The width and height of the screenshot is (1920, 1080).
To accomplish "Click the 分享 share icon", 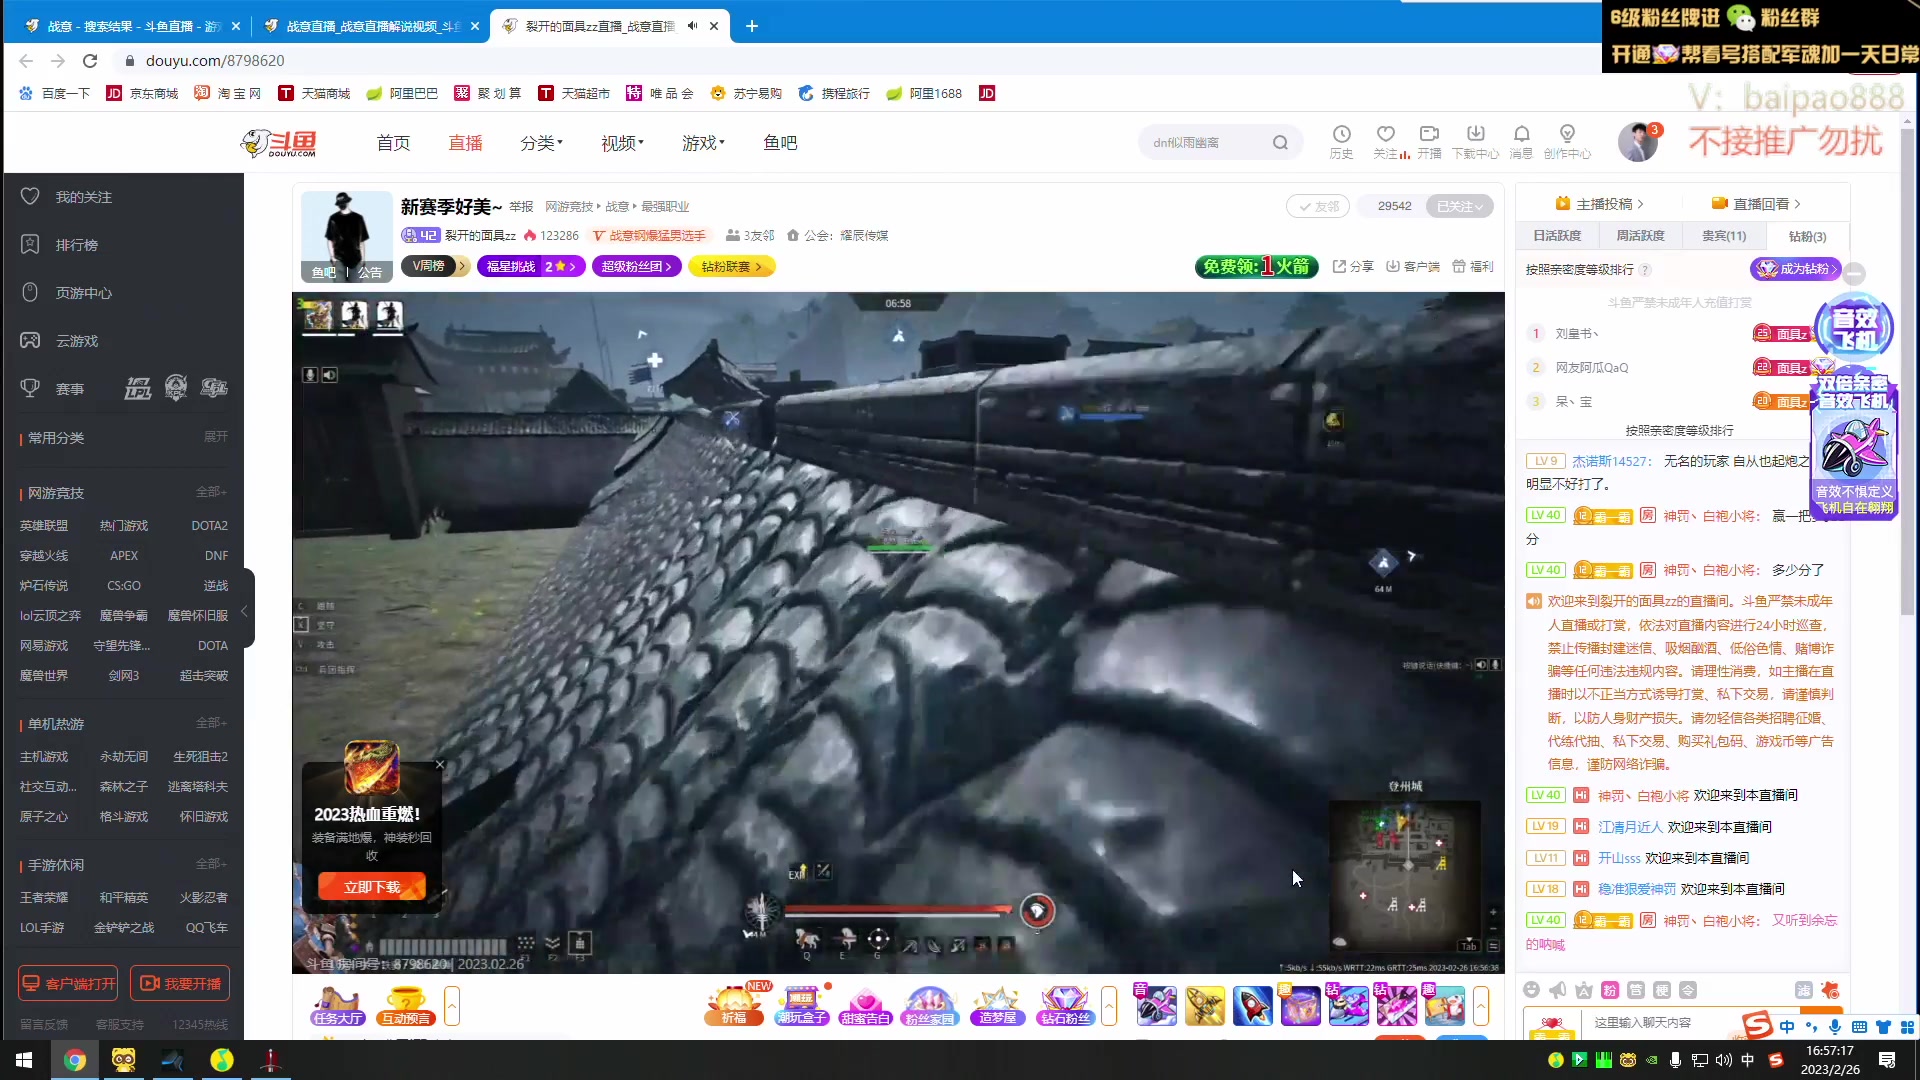I will click(1353, 266).
